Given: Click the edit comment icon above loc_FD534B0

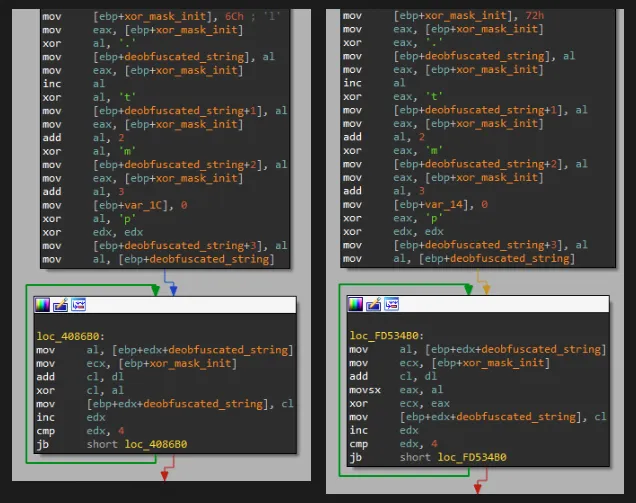Looking at the screenshot, I should [374, 304].
